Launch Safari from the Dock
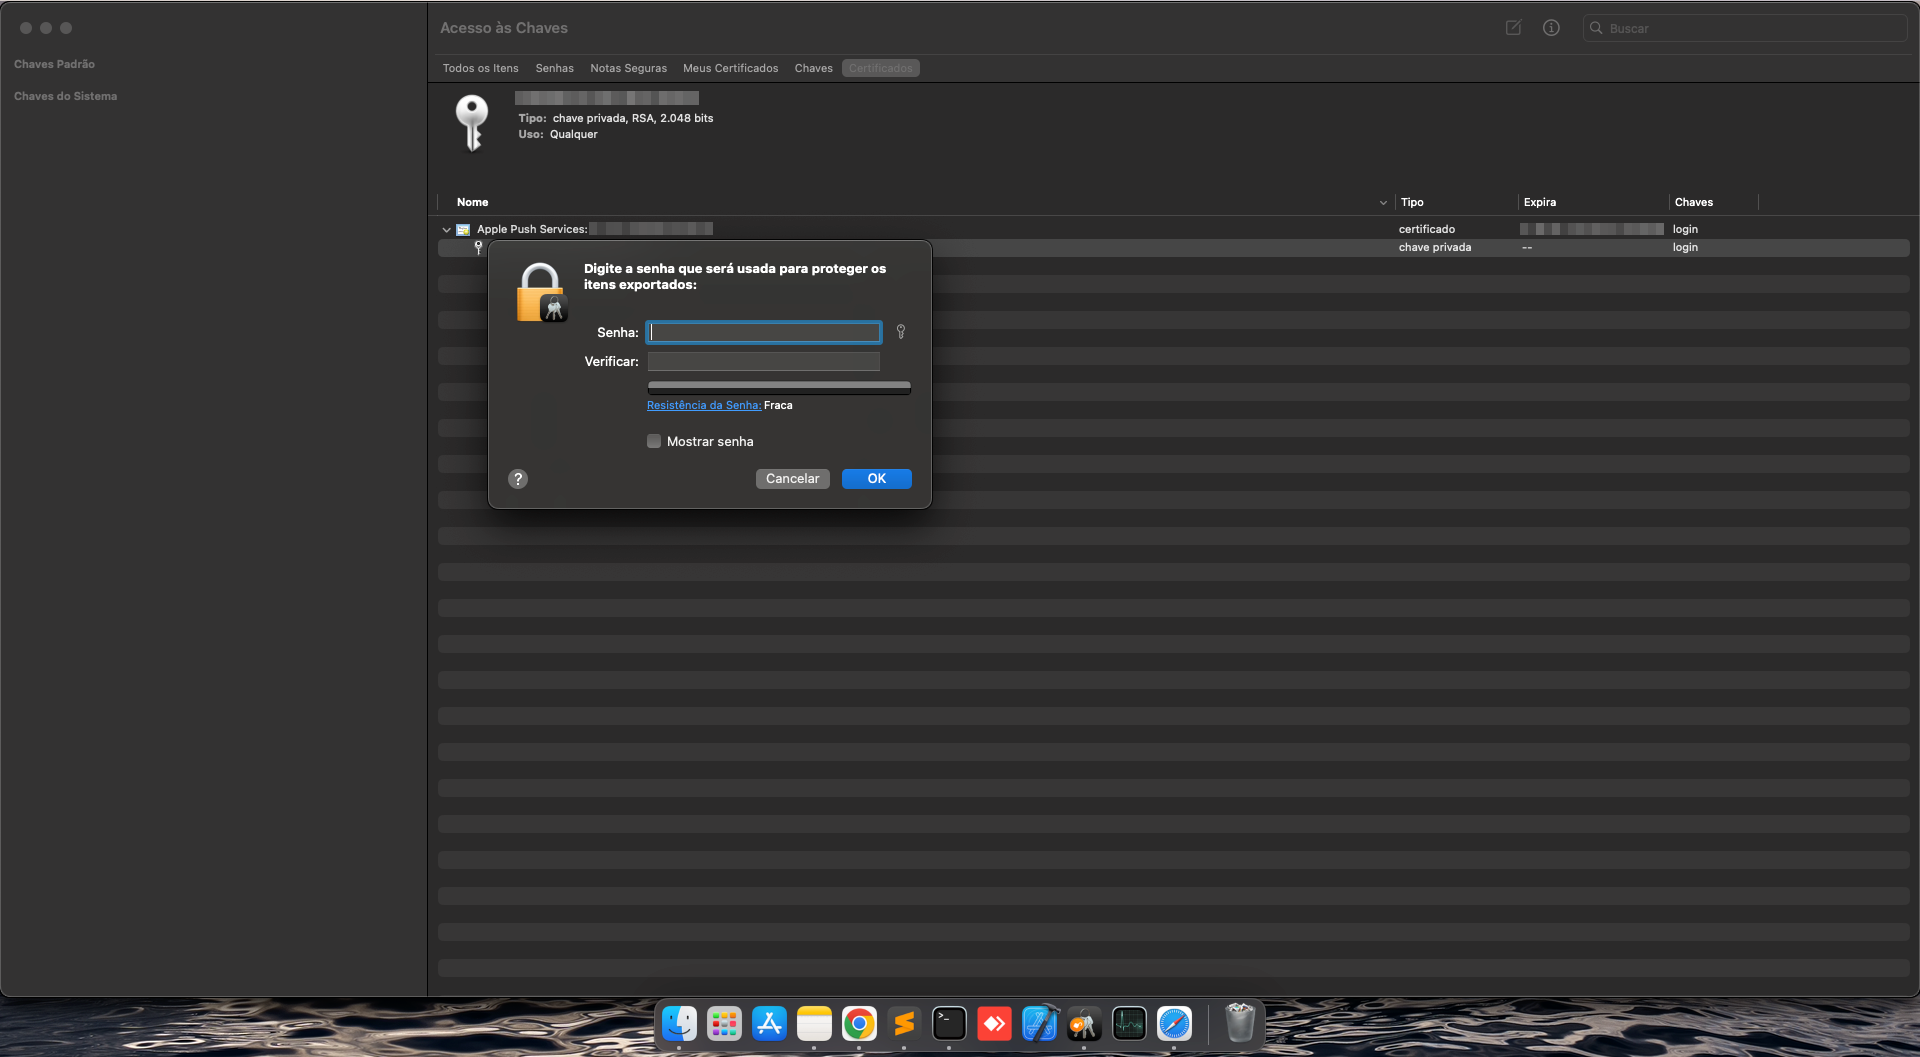Screen dimensions: 1920x1057 click(x=1174, y=1024)
